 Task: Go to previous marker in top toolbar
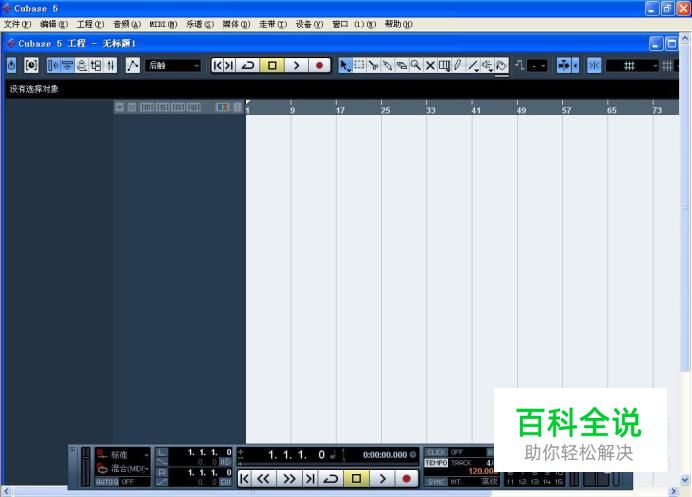[218, 65]
